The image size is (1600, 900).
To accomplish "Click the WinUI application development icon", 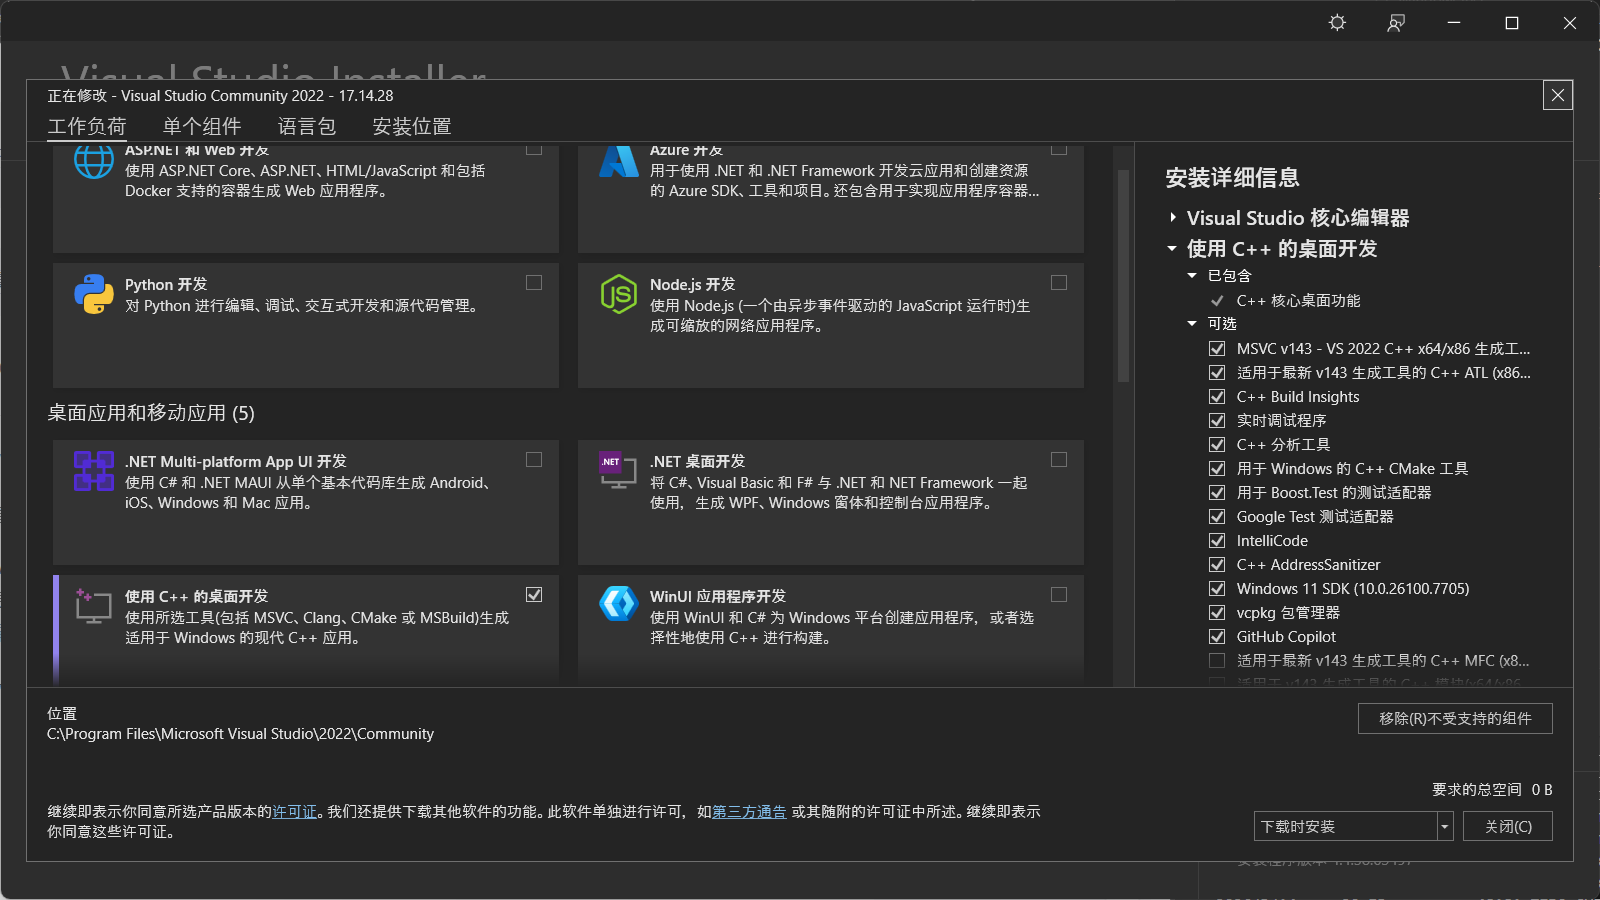I will pos(619,604).
